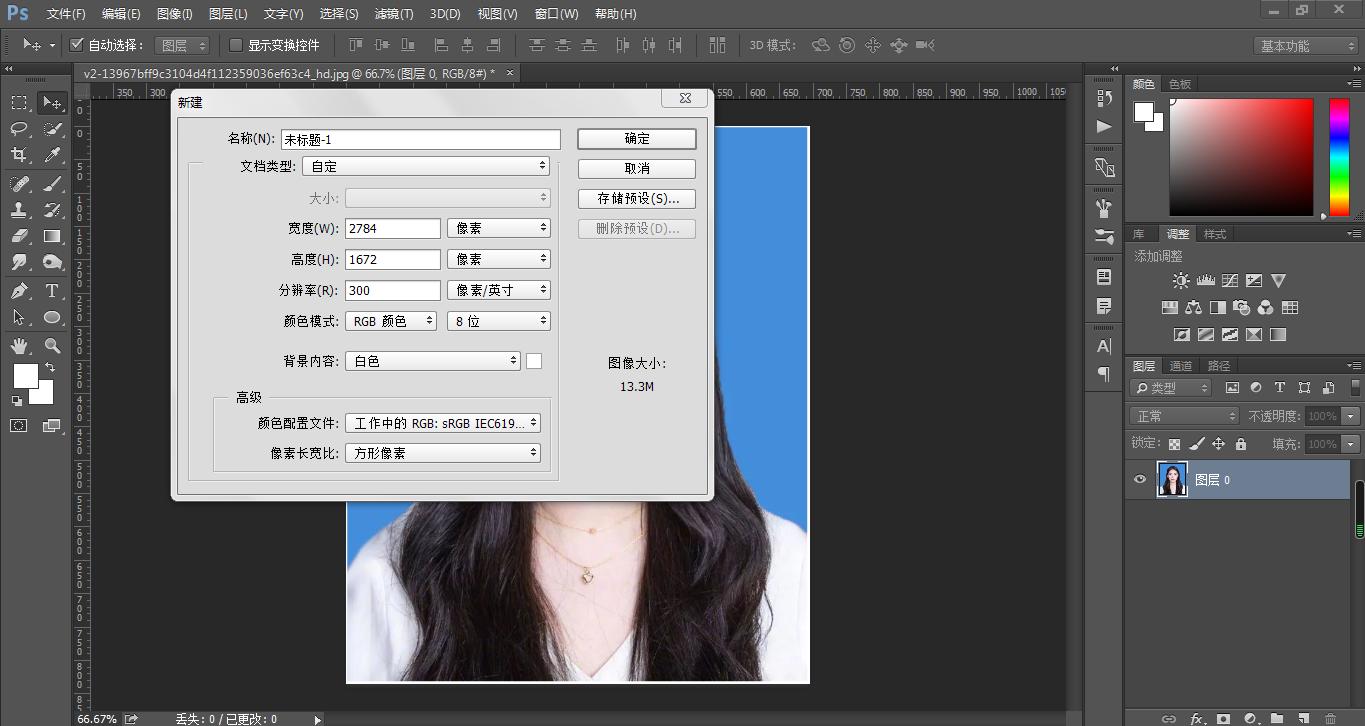
Task: Enable the 显示变换控件 checkbox
Action: [x=236, y=45]
